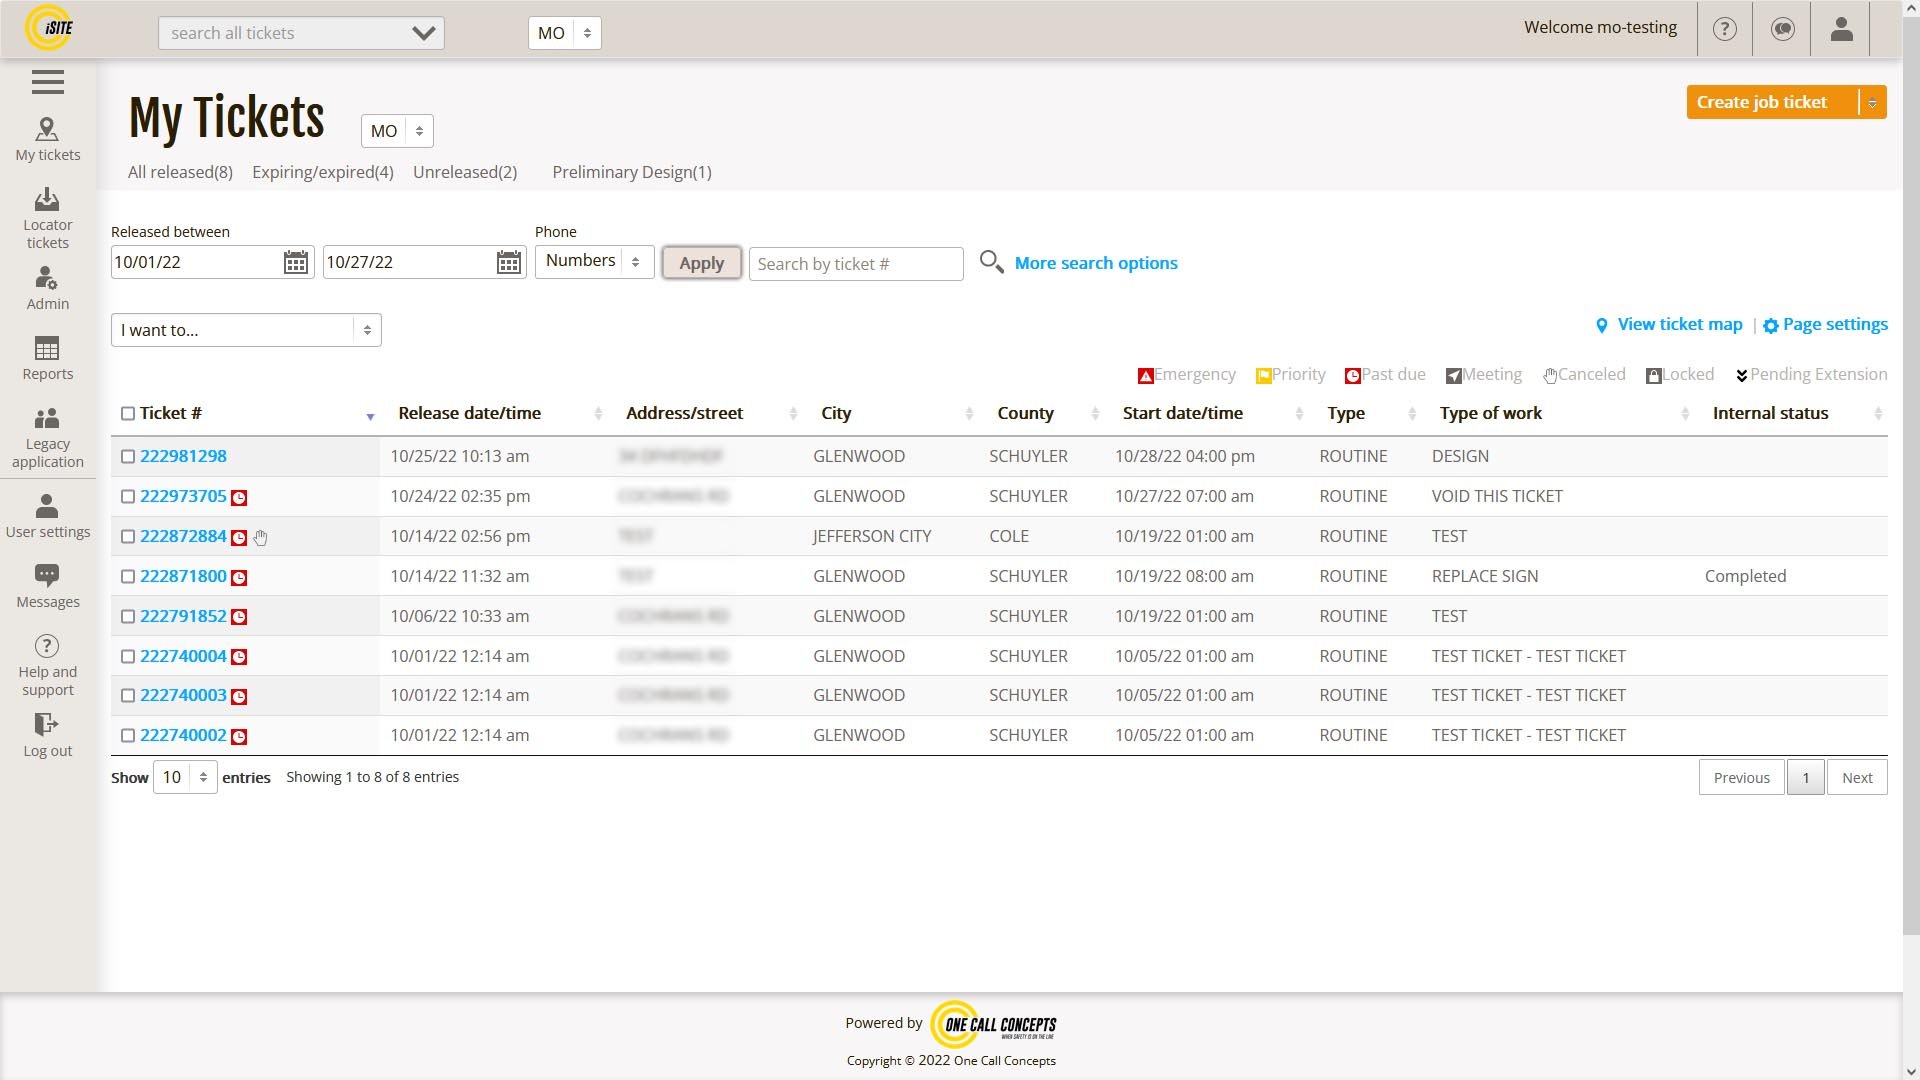Toggle the select-all checkbox in Ticket # header
Image resolution: width=1920 pixels, height=1080 pixels.
point(128,414)
